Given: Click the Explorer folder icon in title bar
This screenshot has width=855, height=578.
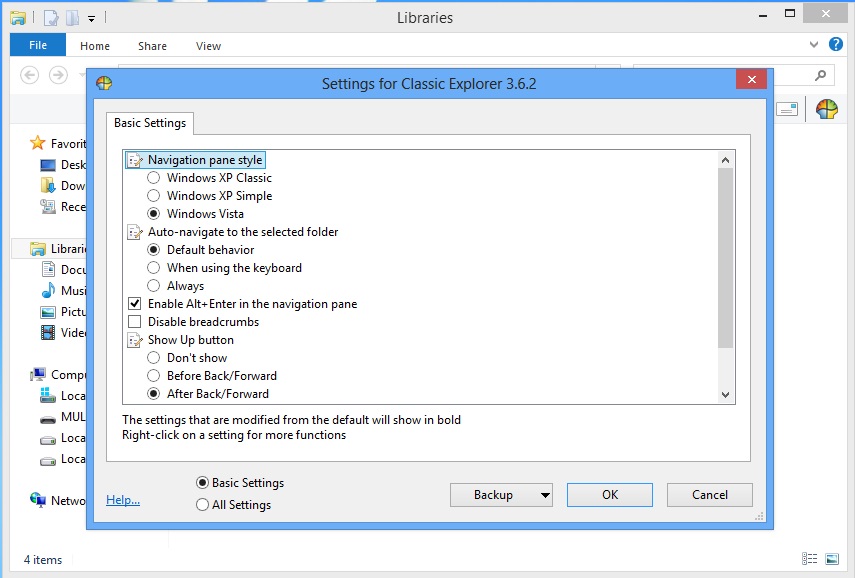Looking at the screenshot, I should coord(18,18).
